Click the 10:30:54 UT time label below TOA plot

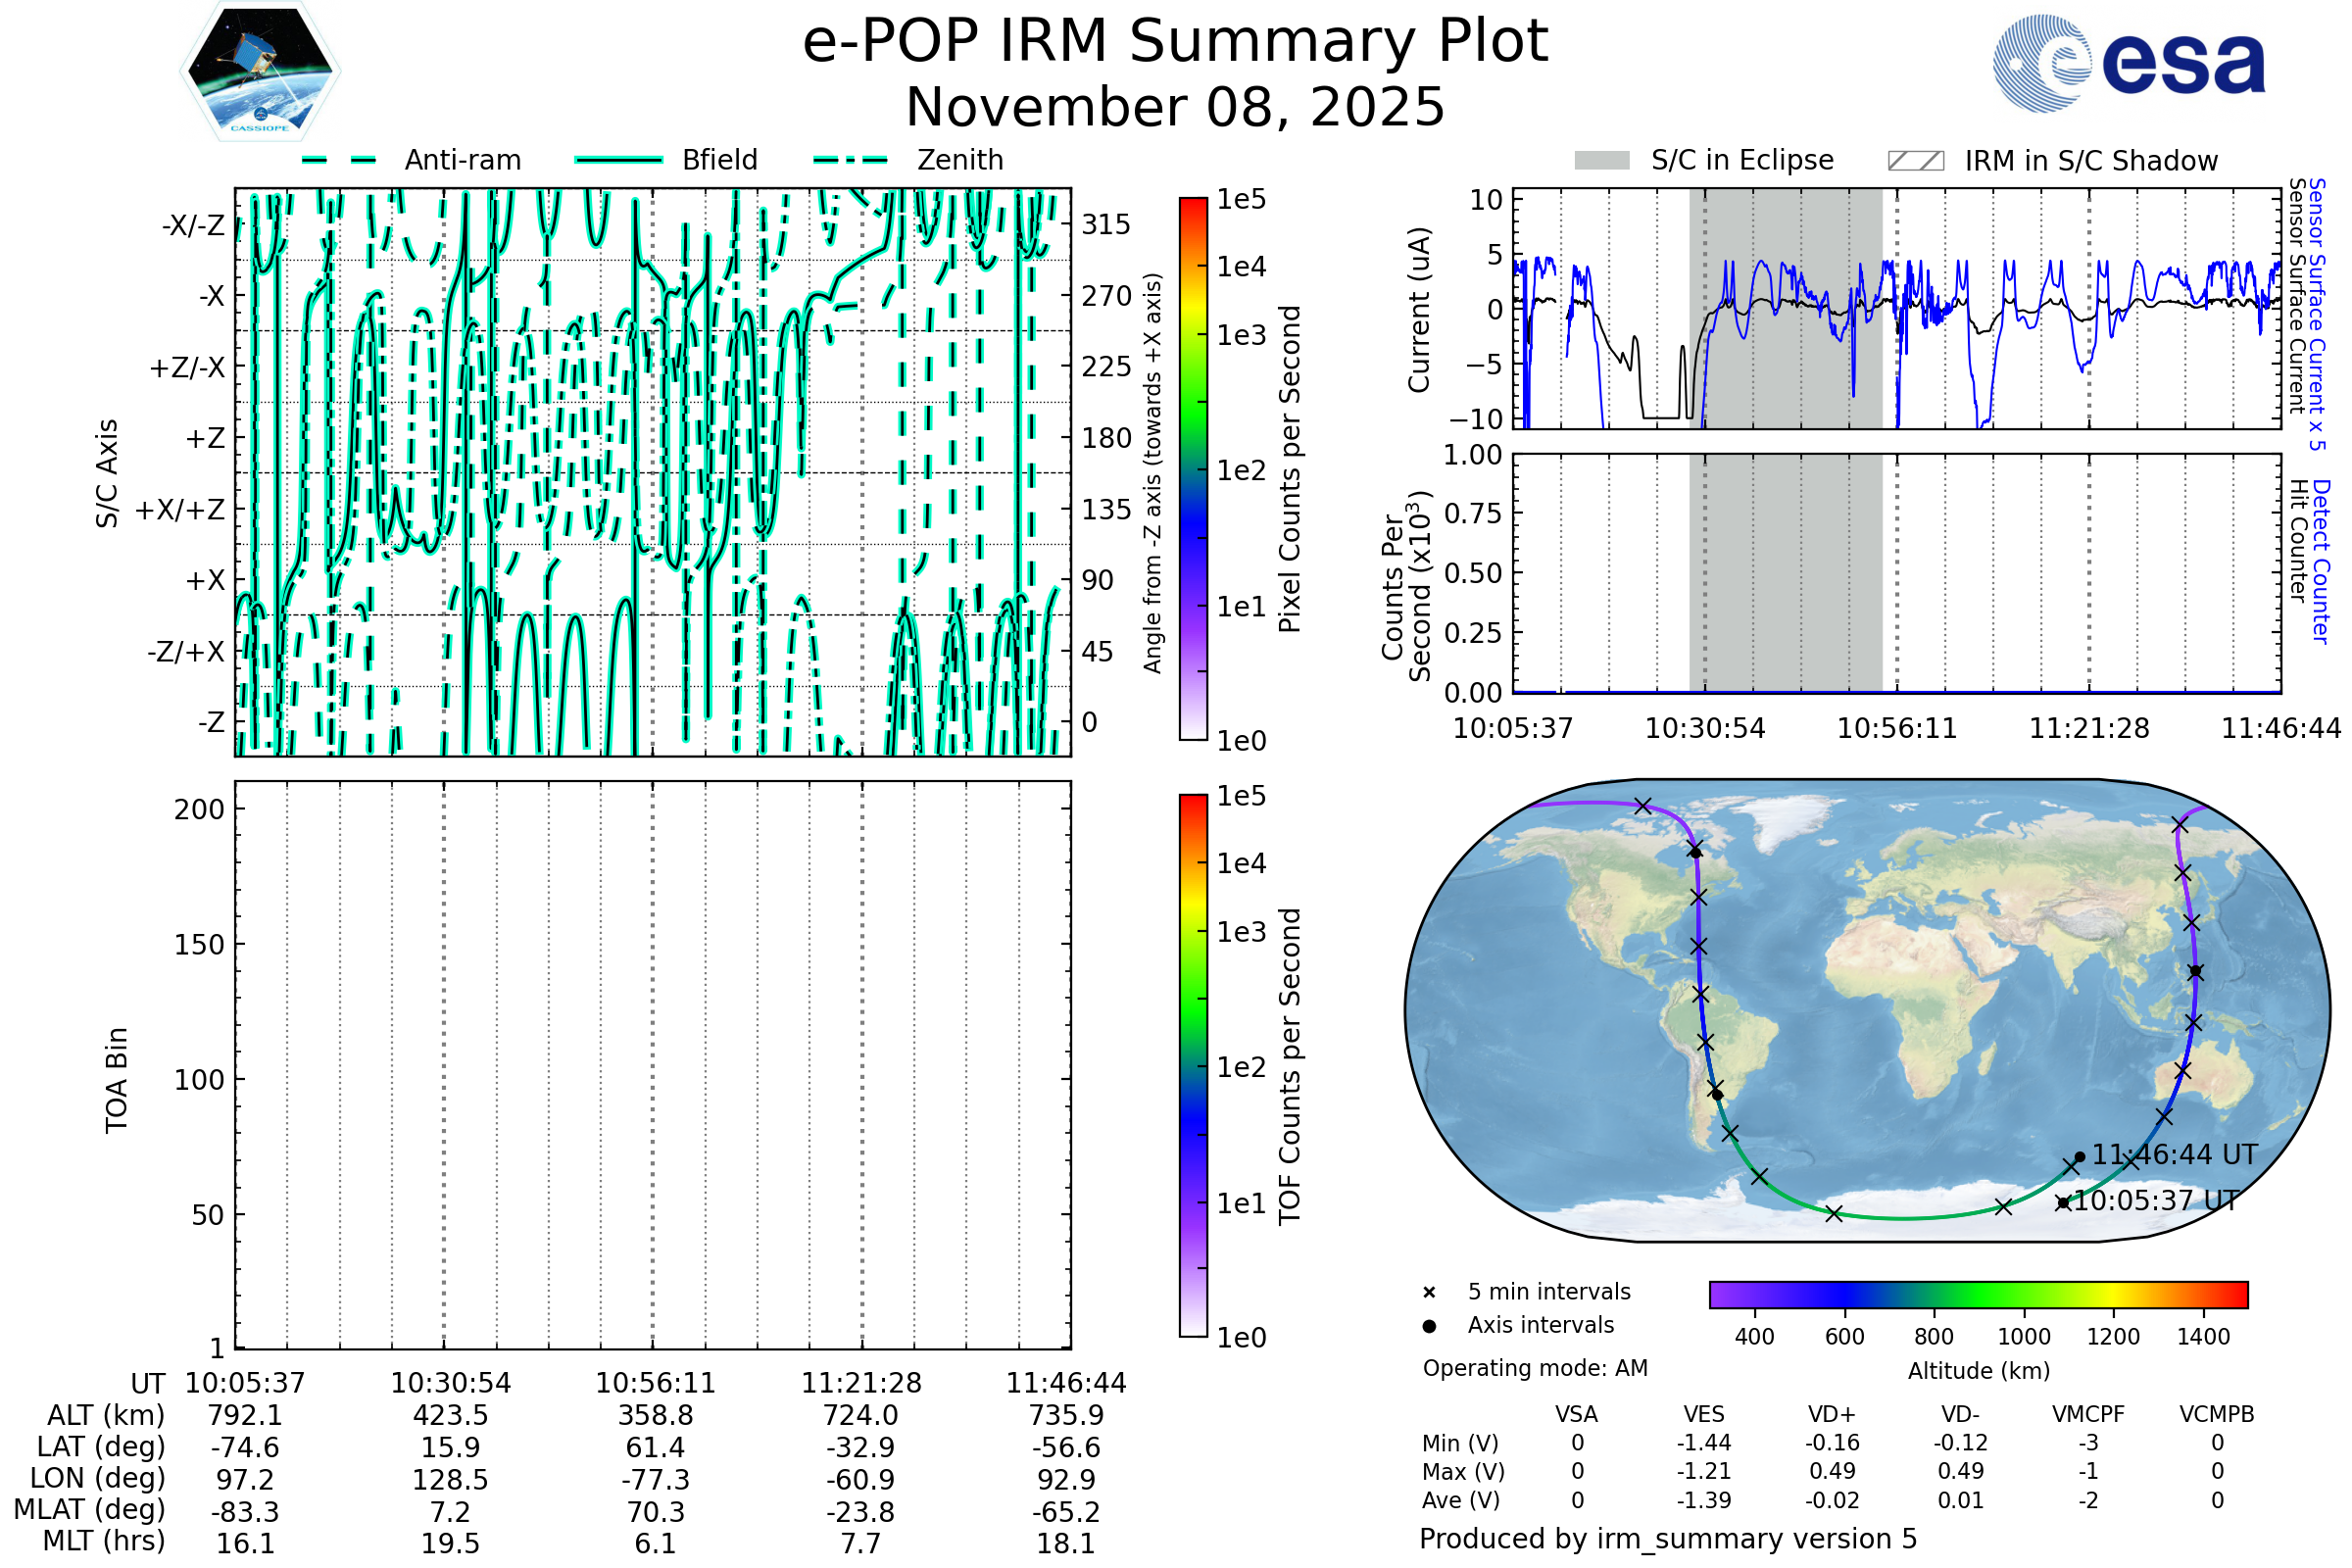click(450, 1383)
